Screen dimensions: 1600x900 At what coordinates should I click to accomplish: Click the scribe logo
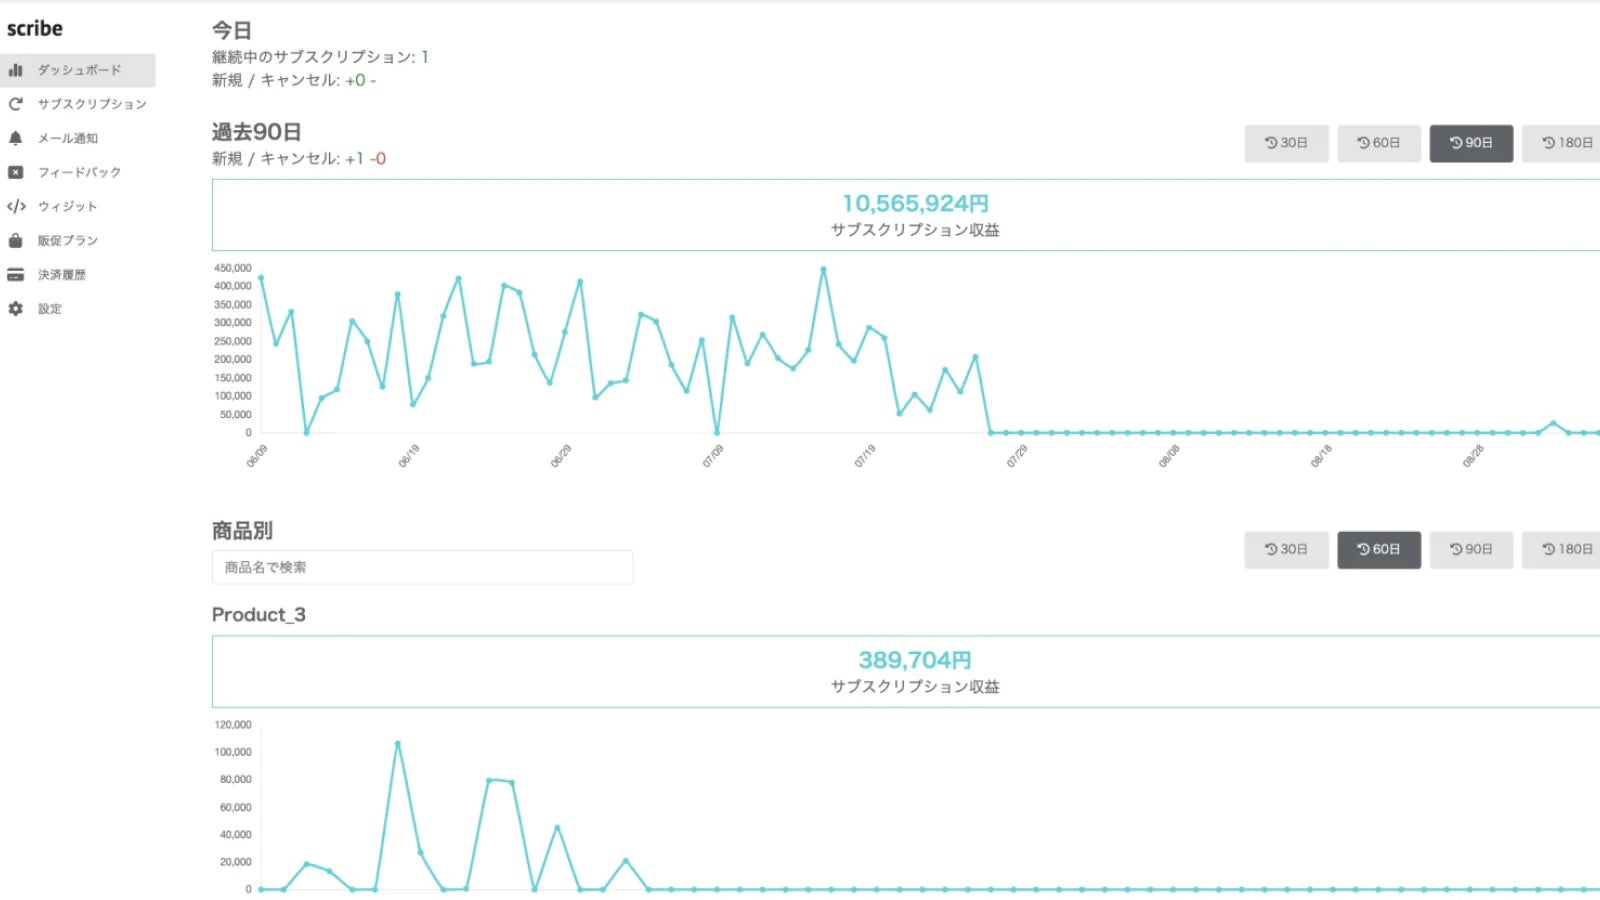click(x=35, y=28)
